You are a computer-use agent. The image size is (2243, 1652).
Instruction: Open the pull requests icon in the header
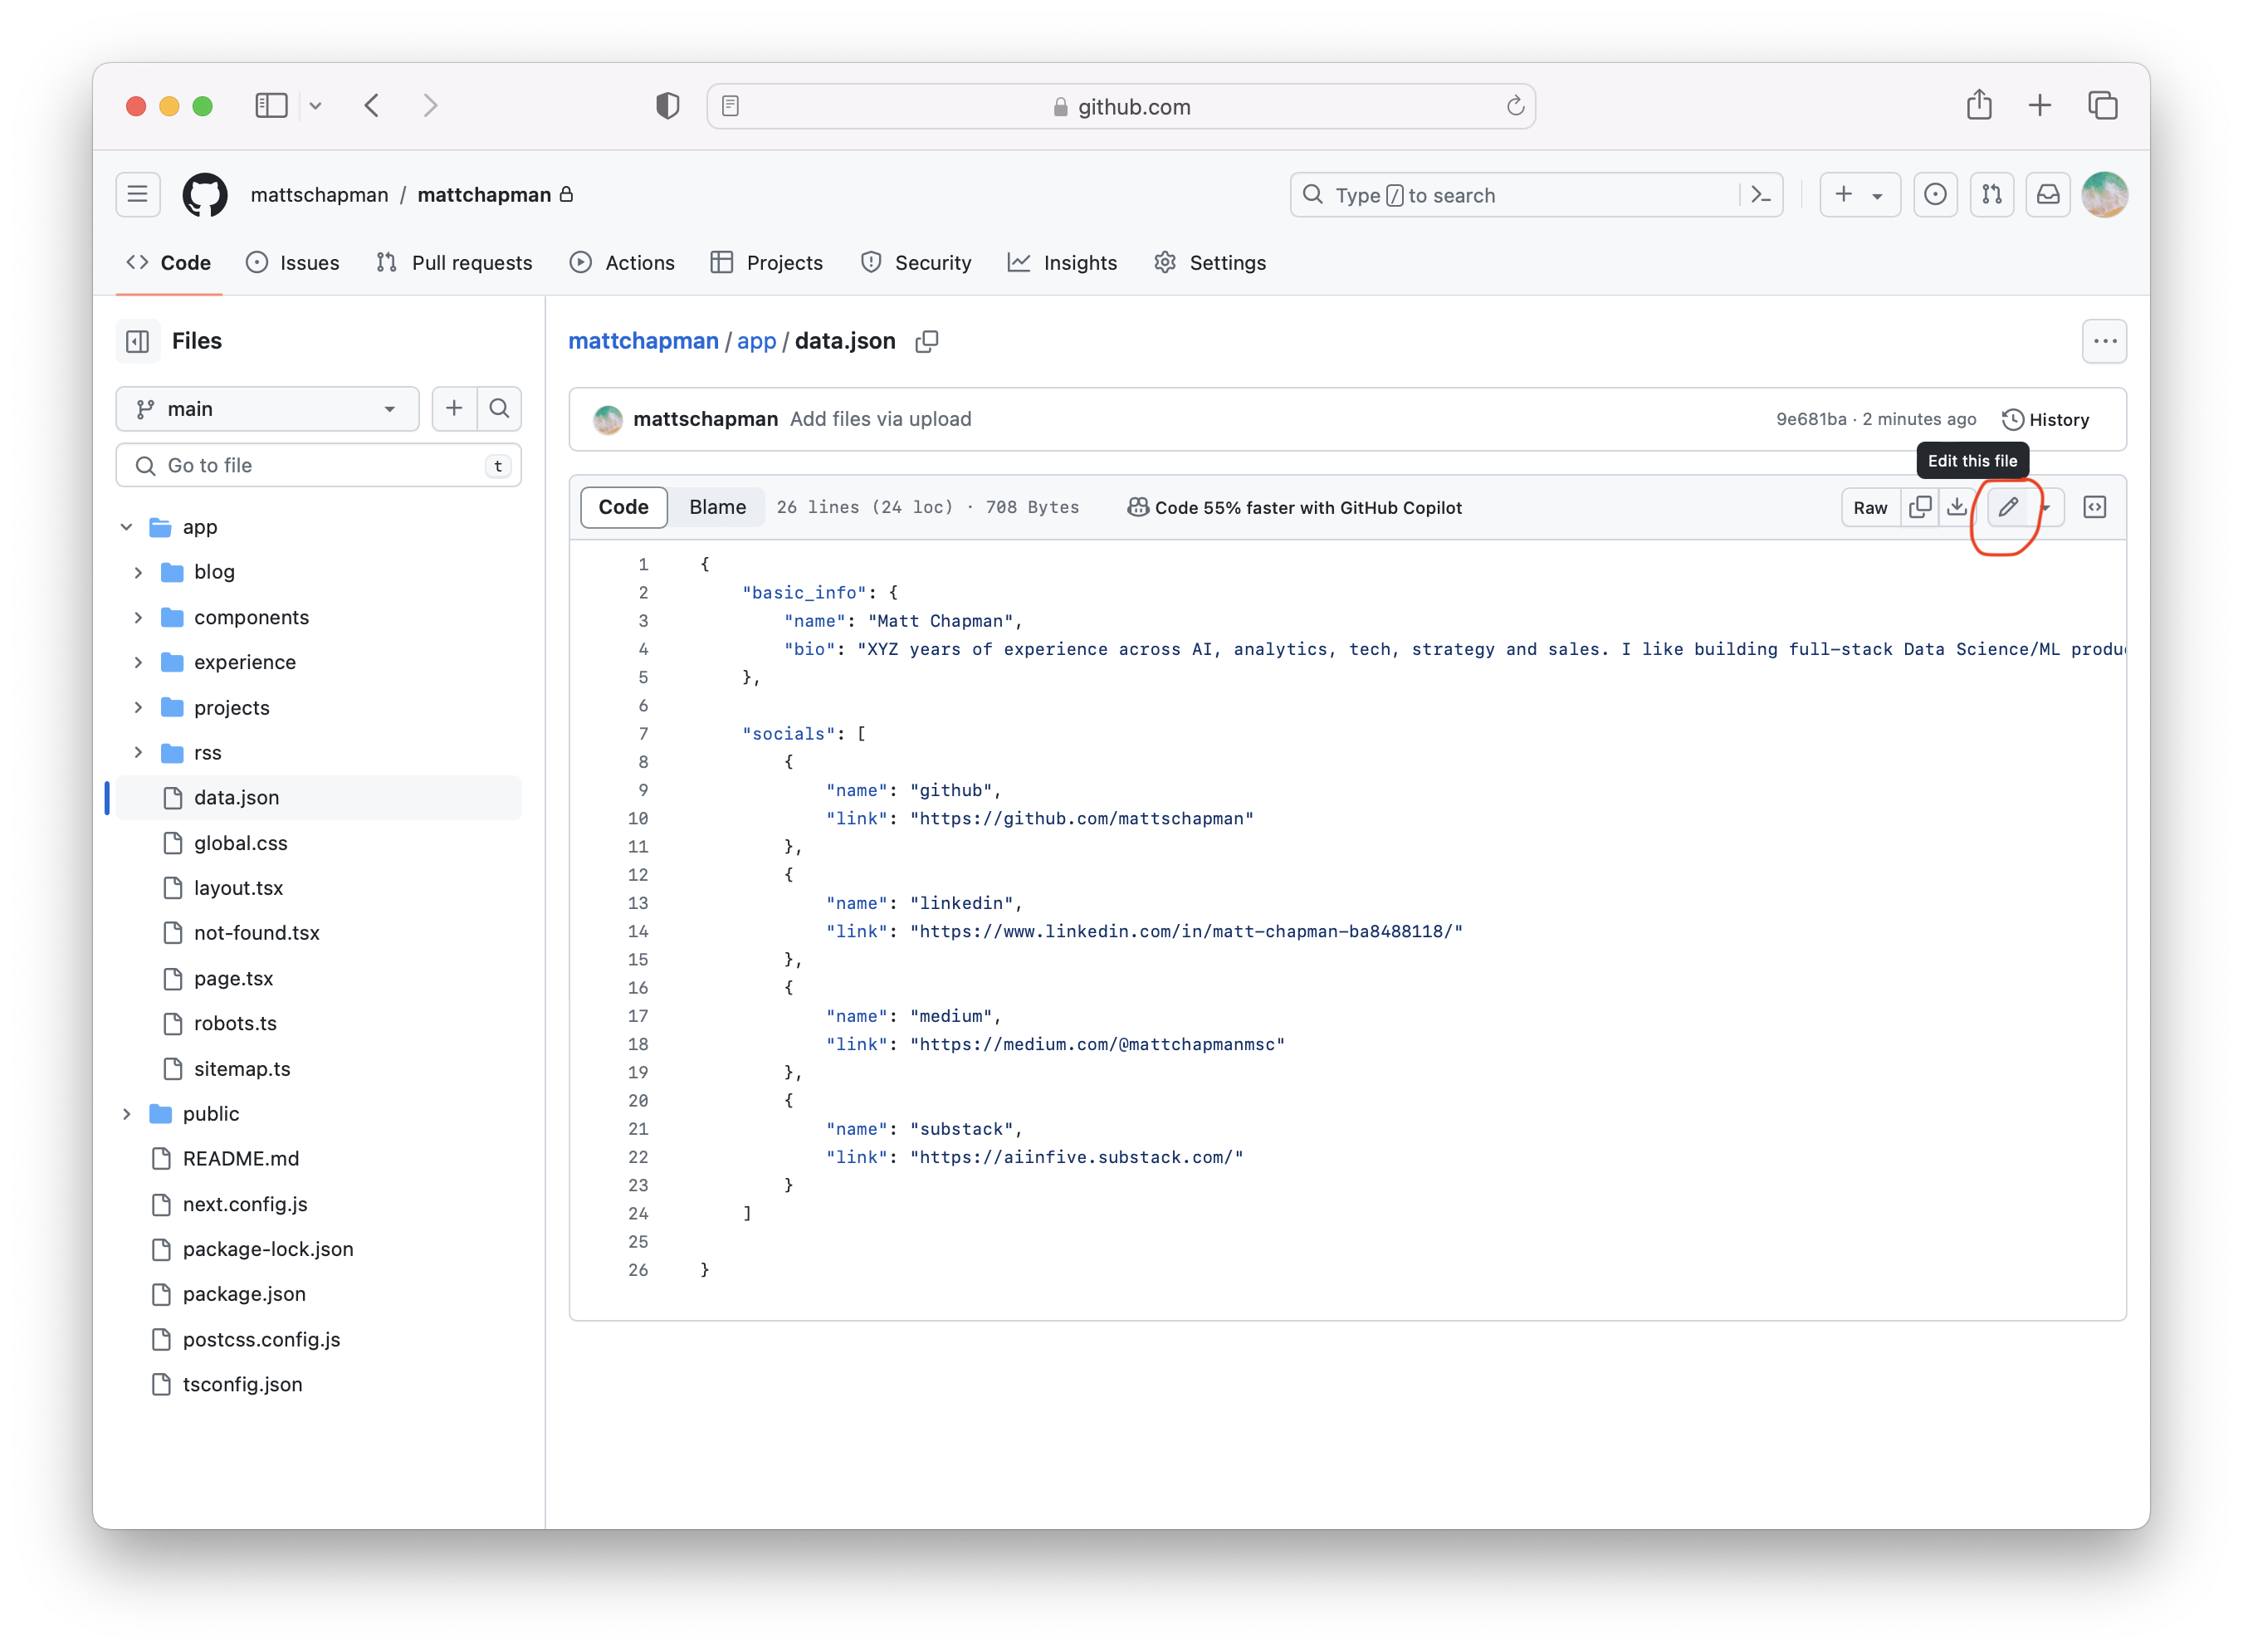pos(1991,195)
